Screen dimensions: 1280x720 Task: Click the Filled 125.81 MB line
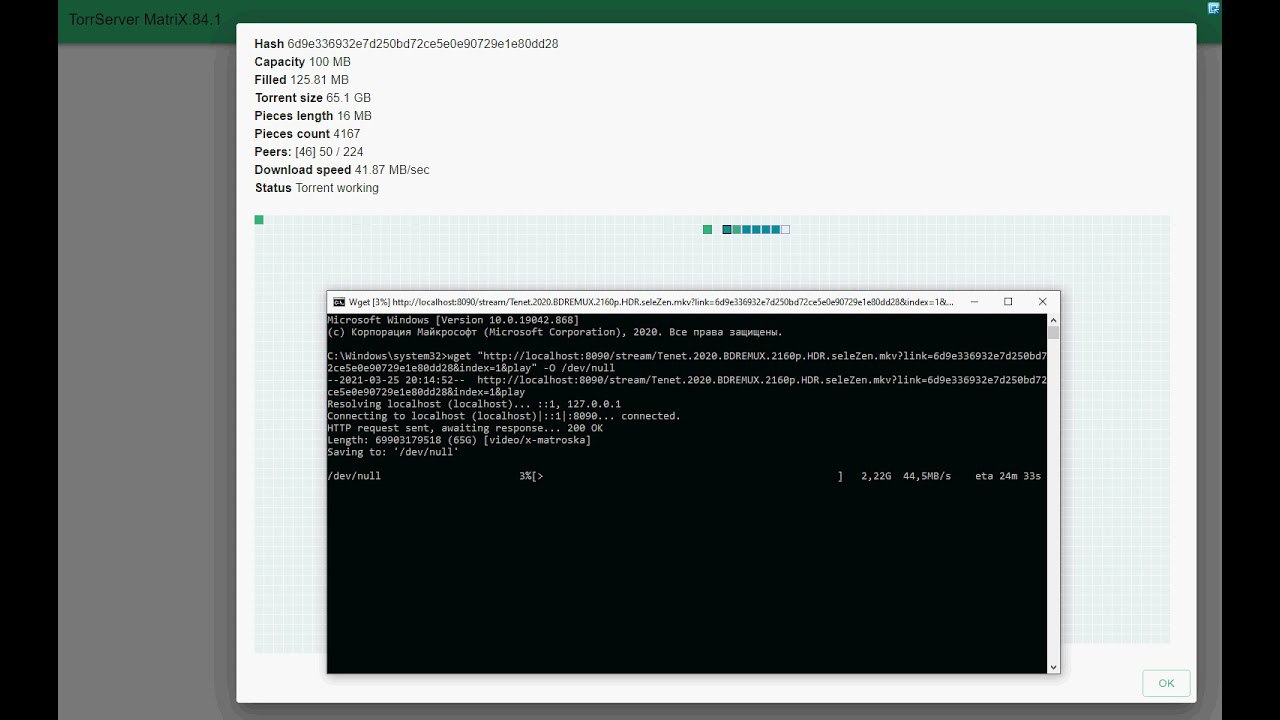[302, 80]
